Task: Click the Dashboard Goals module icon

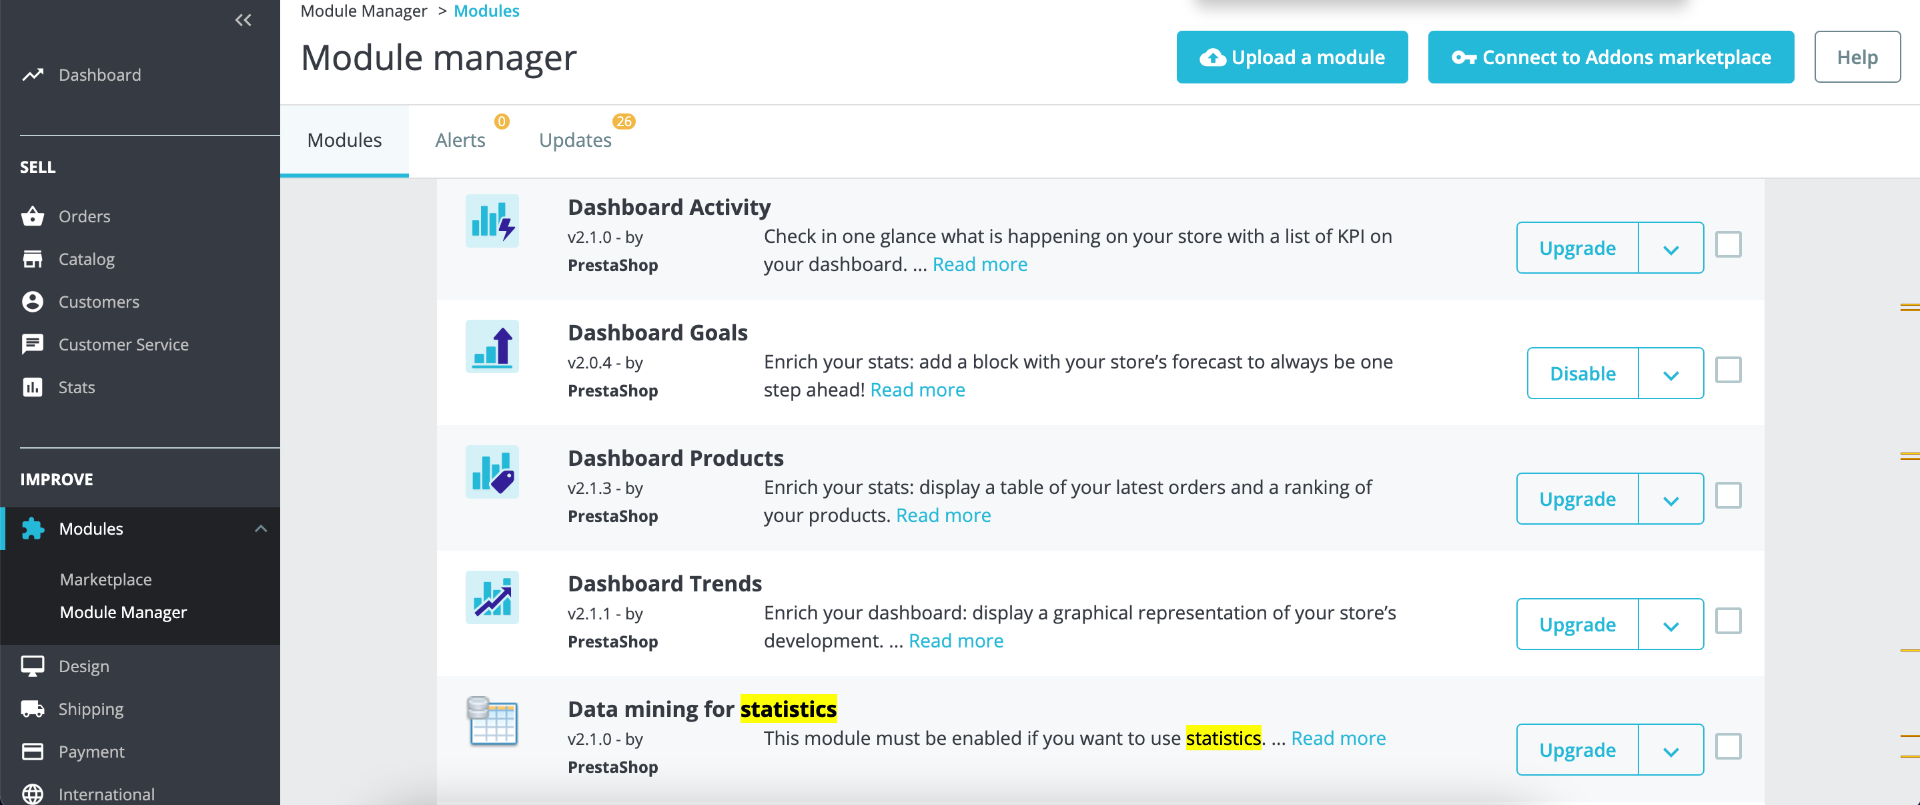Action: point(492,346)
